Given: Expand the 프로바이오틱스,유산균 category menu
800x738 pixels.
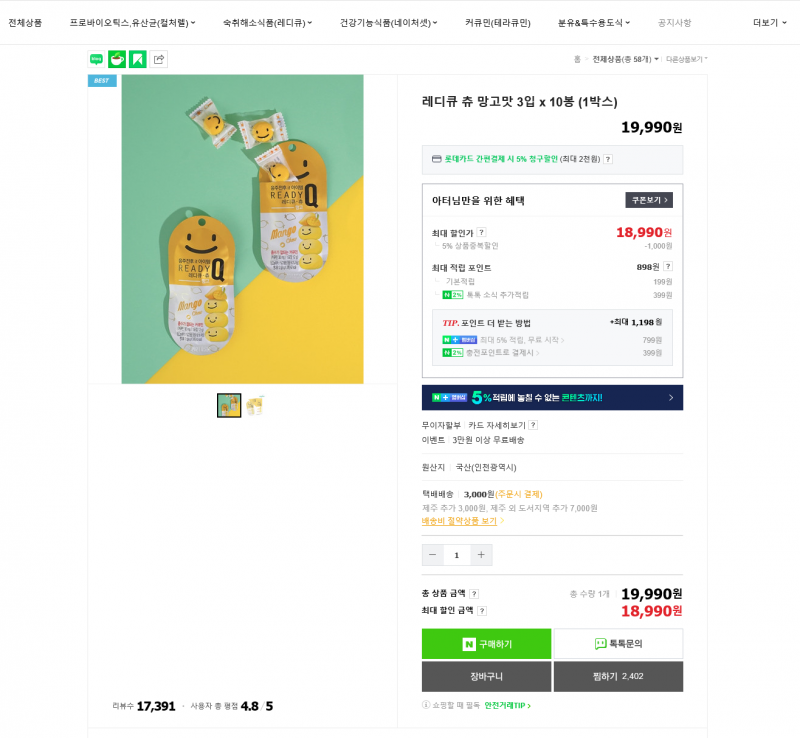Looking at the screenshot, I should click(x=133, y=23).
